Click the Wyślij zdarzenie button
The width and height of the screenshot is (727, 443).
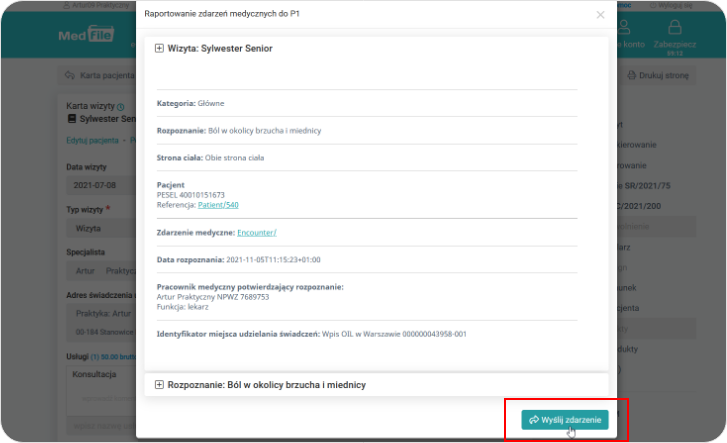click(x=564, y=420)
